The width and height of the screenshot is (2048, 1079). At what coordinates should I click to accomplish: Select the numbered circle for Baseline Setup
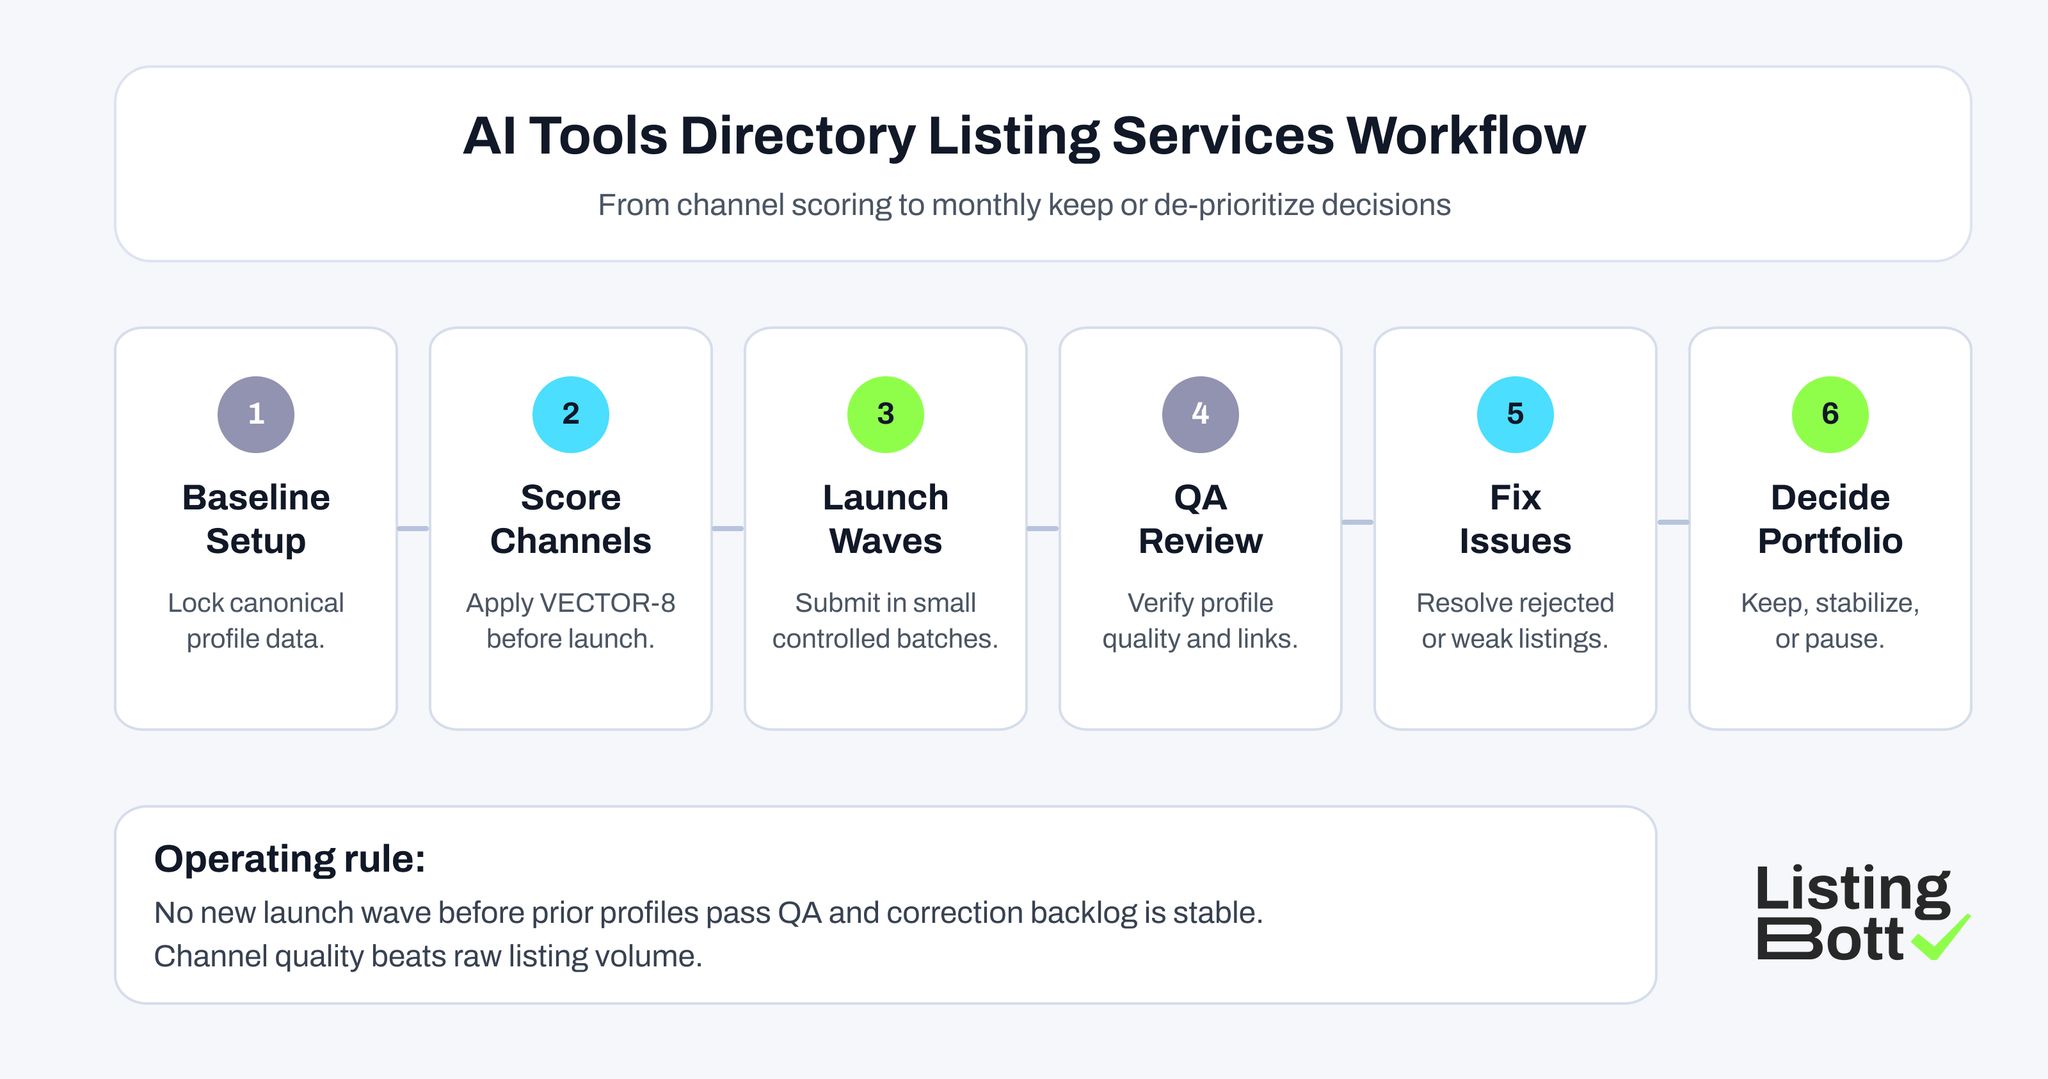coord(256,413)
